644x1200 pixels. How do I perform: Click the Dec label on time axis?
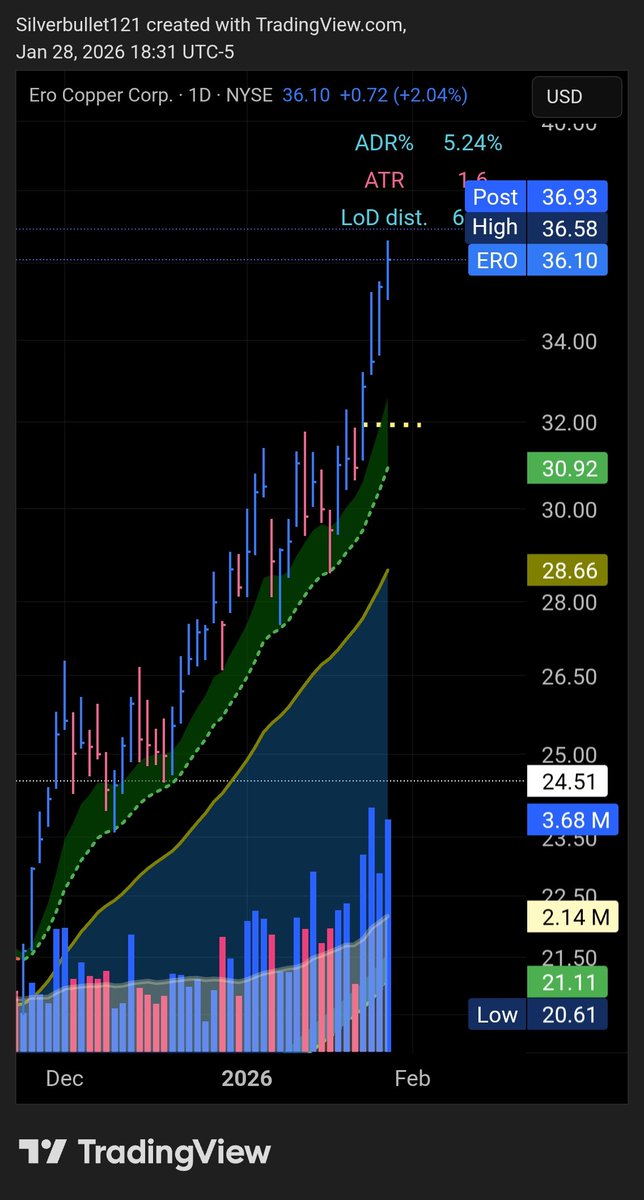(65, 1079)
